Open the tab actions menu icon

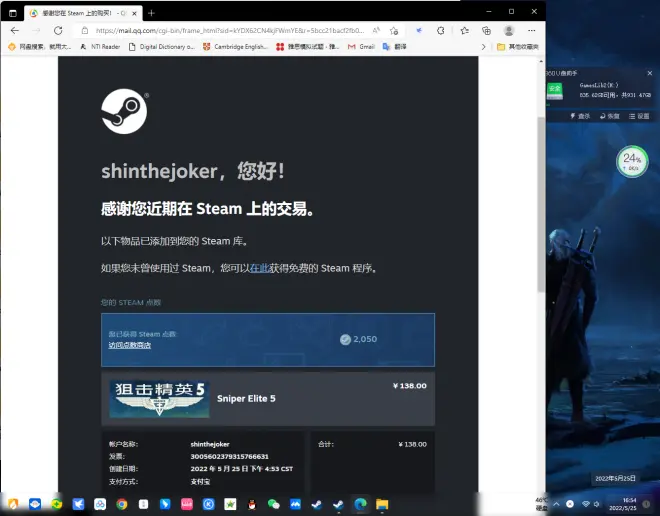click(13, 13)
